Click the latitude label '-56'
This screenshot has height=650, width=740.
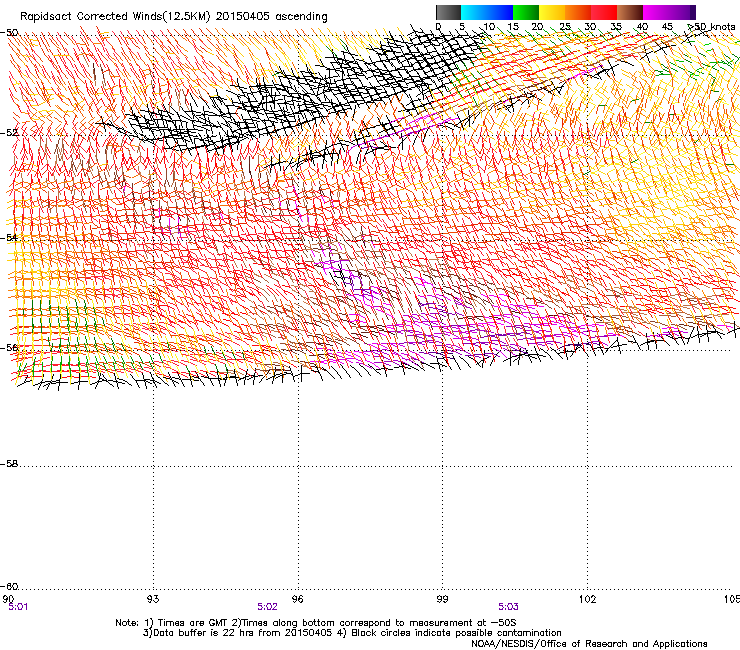pyautogui.click(x=9, y=348)
